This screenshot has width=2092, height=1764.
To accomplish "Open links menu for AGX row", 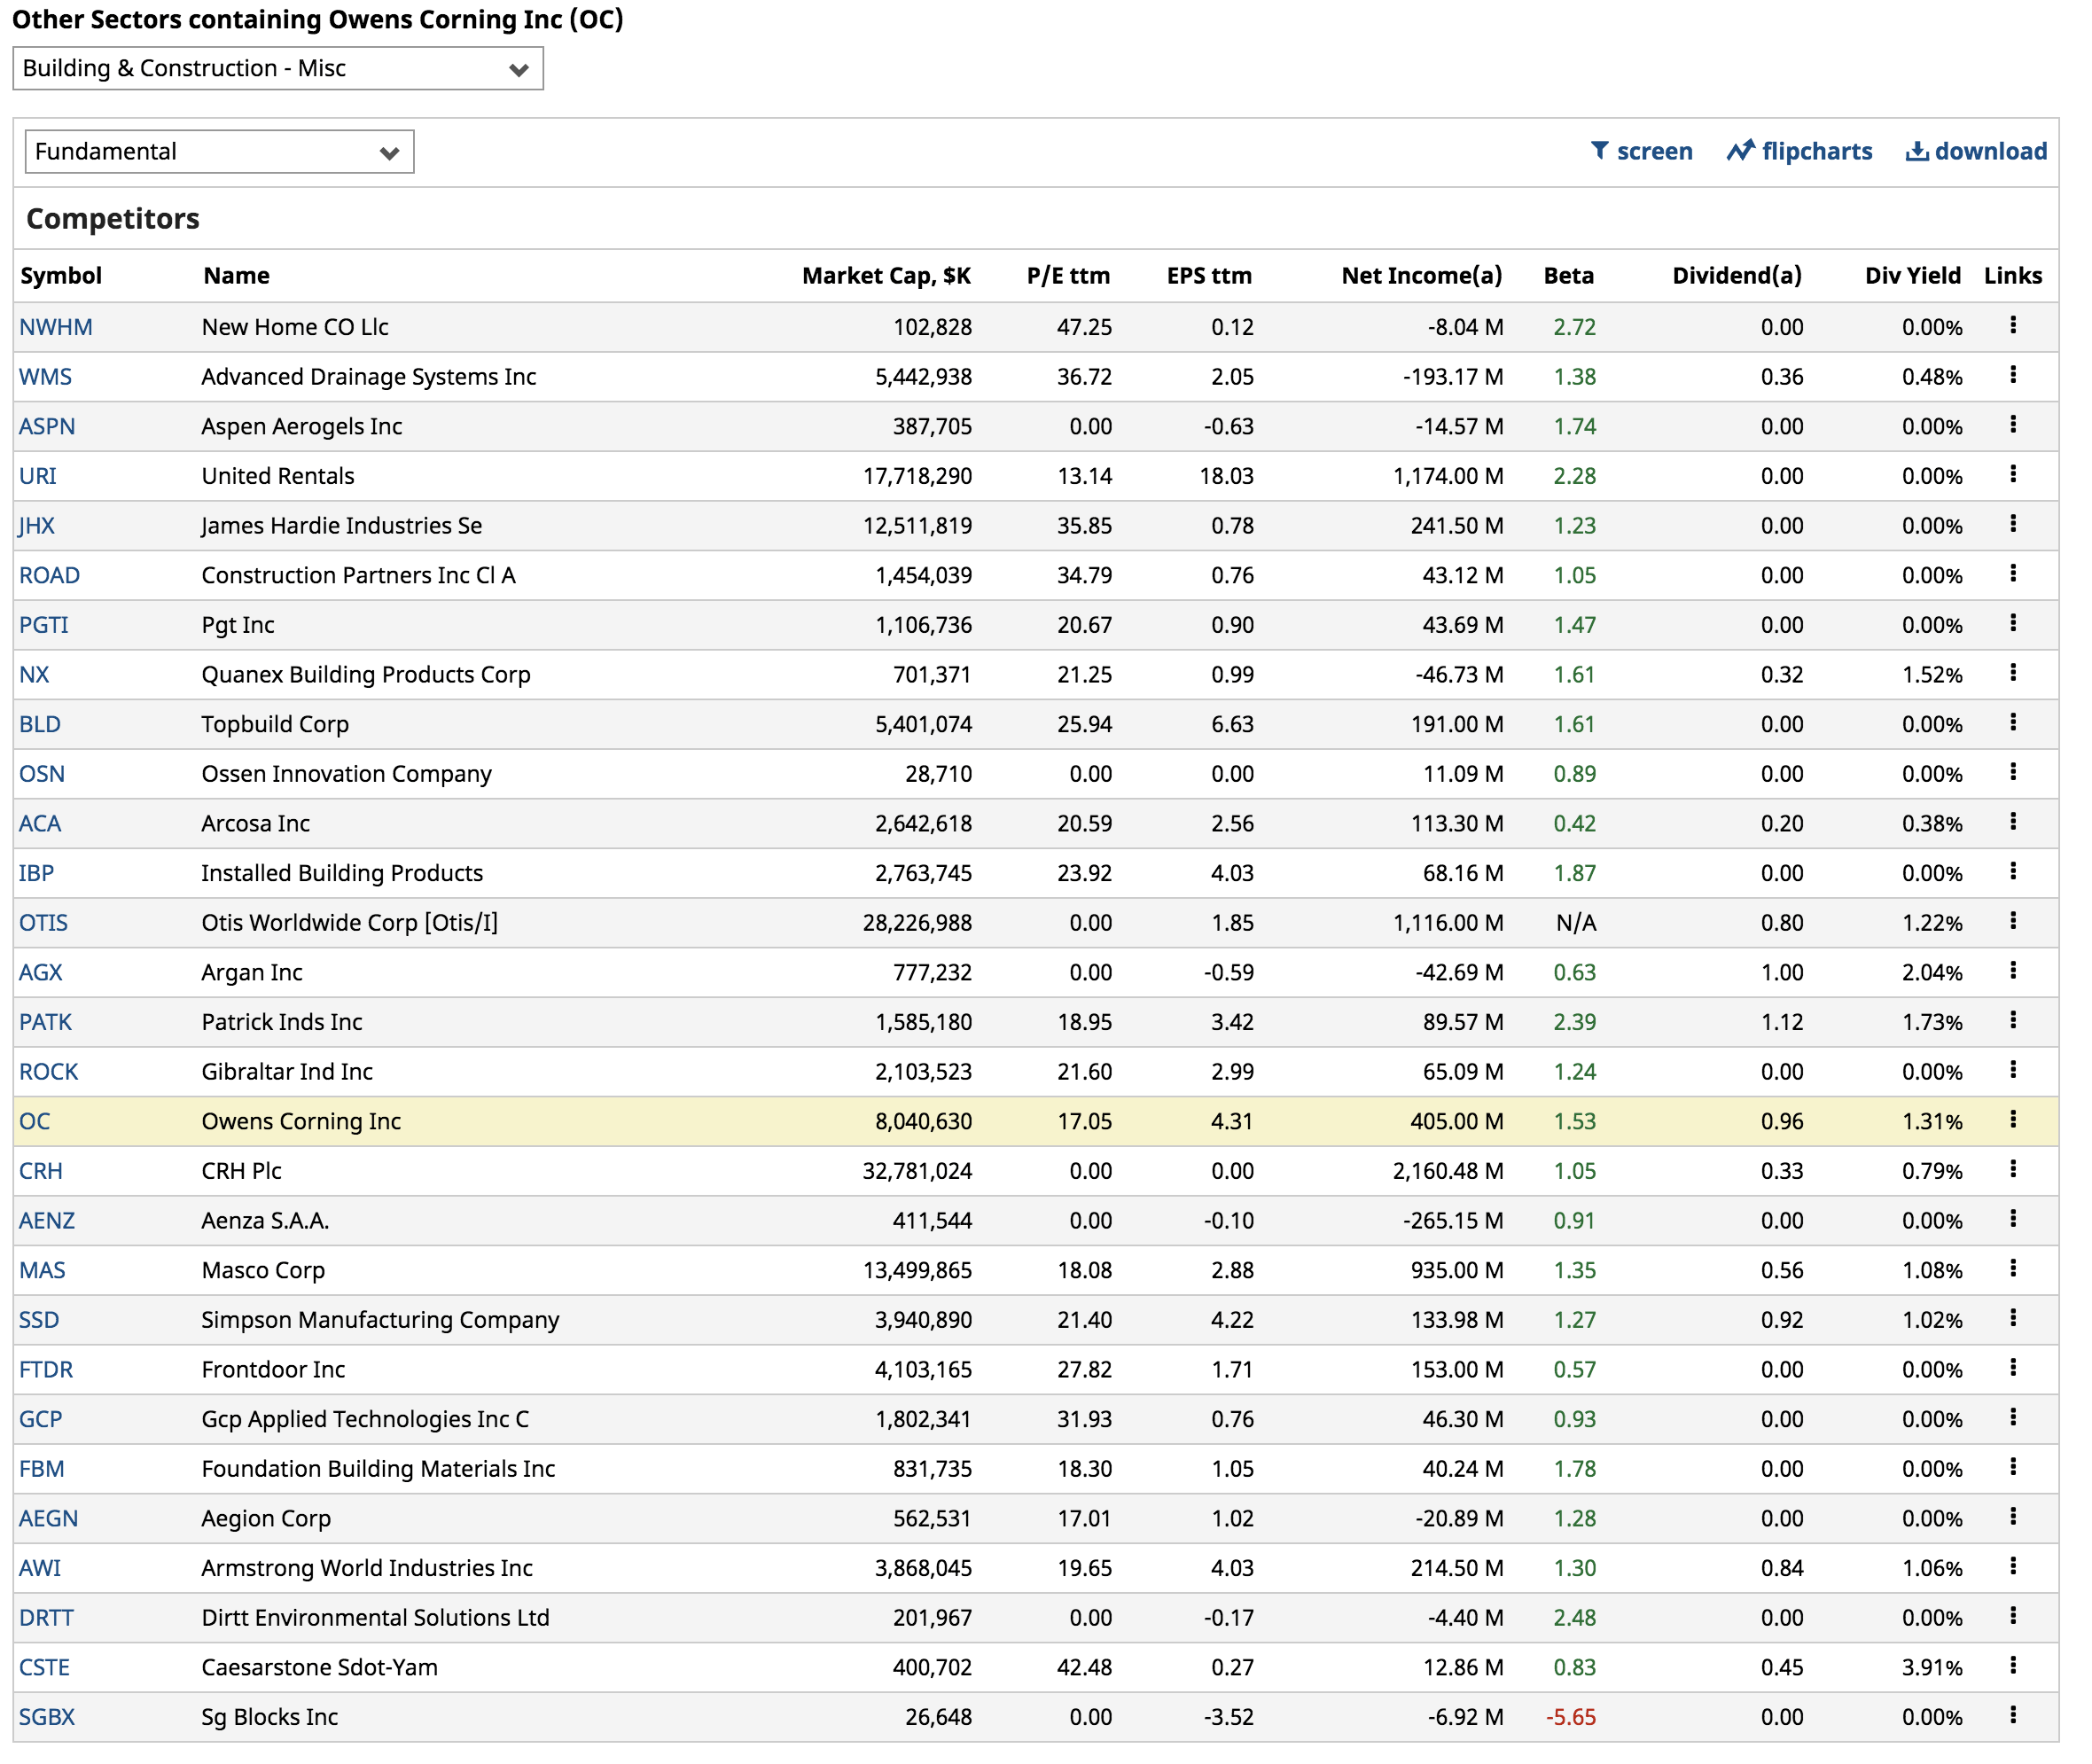I will pos(2012,970).
